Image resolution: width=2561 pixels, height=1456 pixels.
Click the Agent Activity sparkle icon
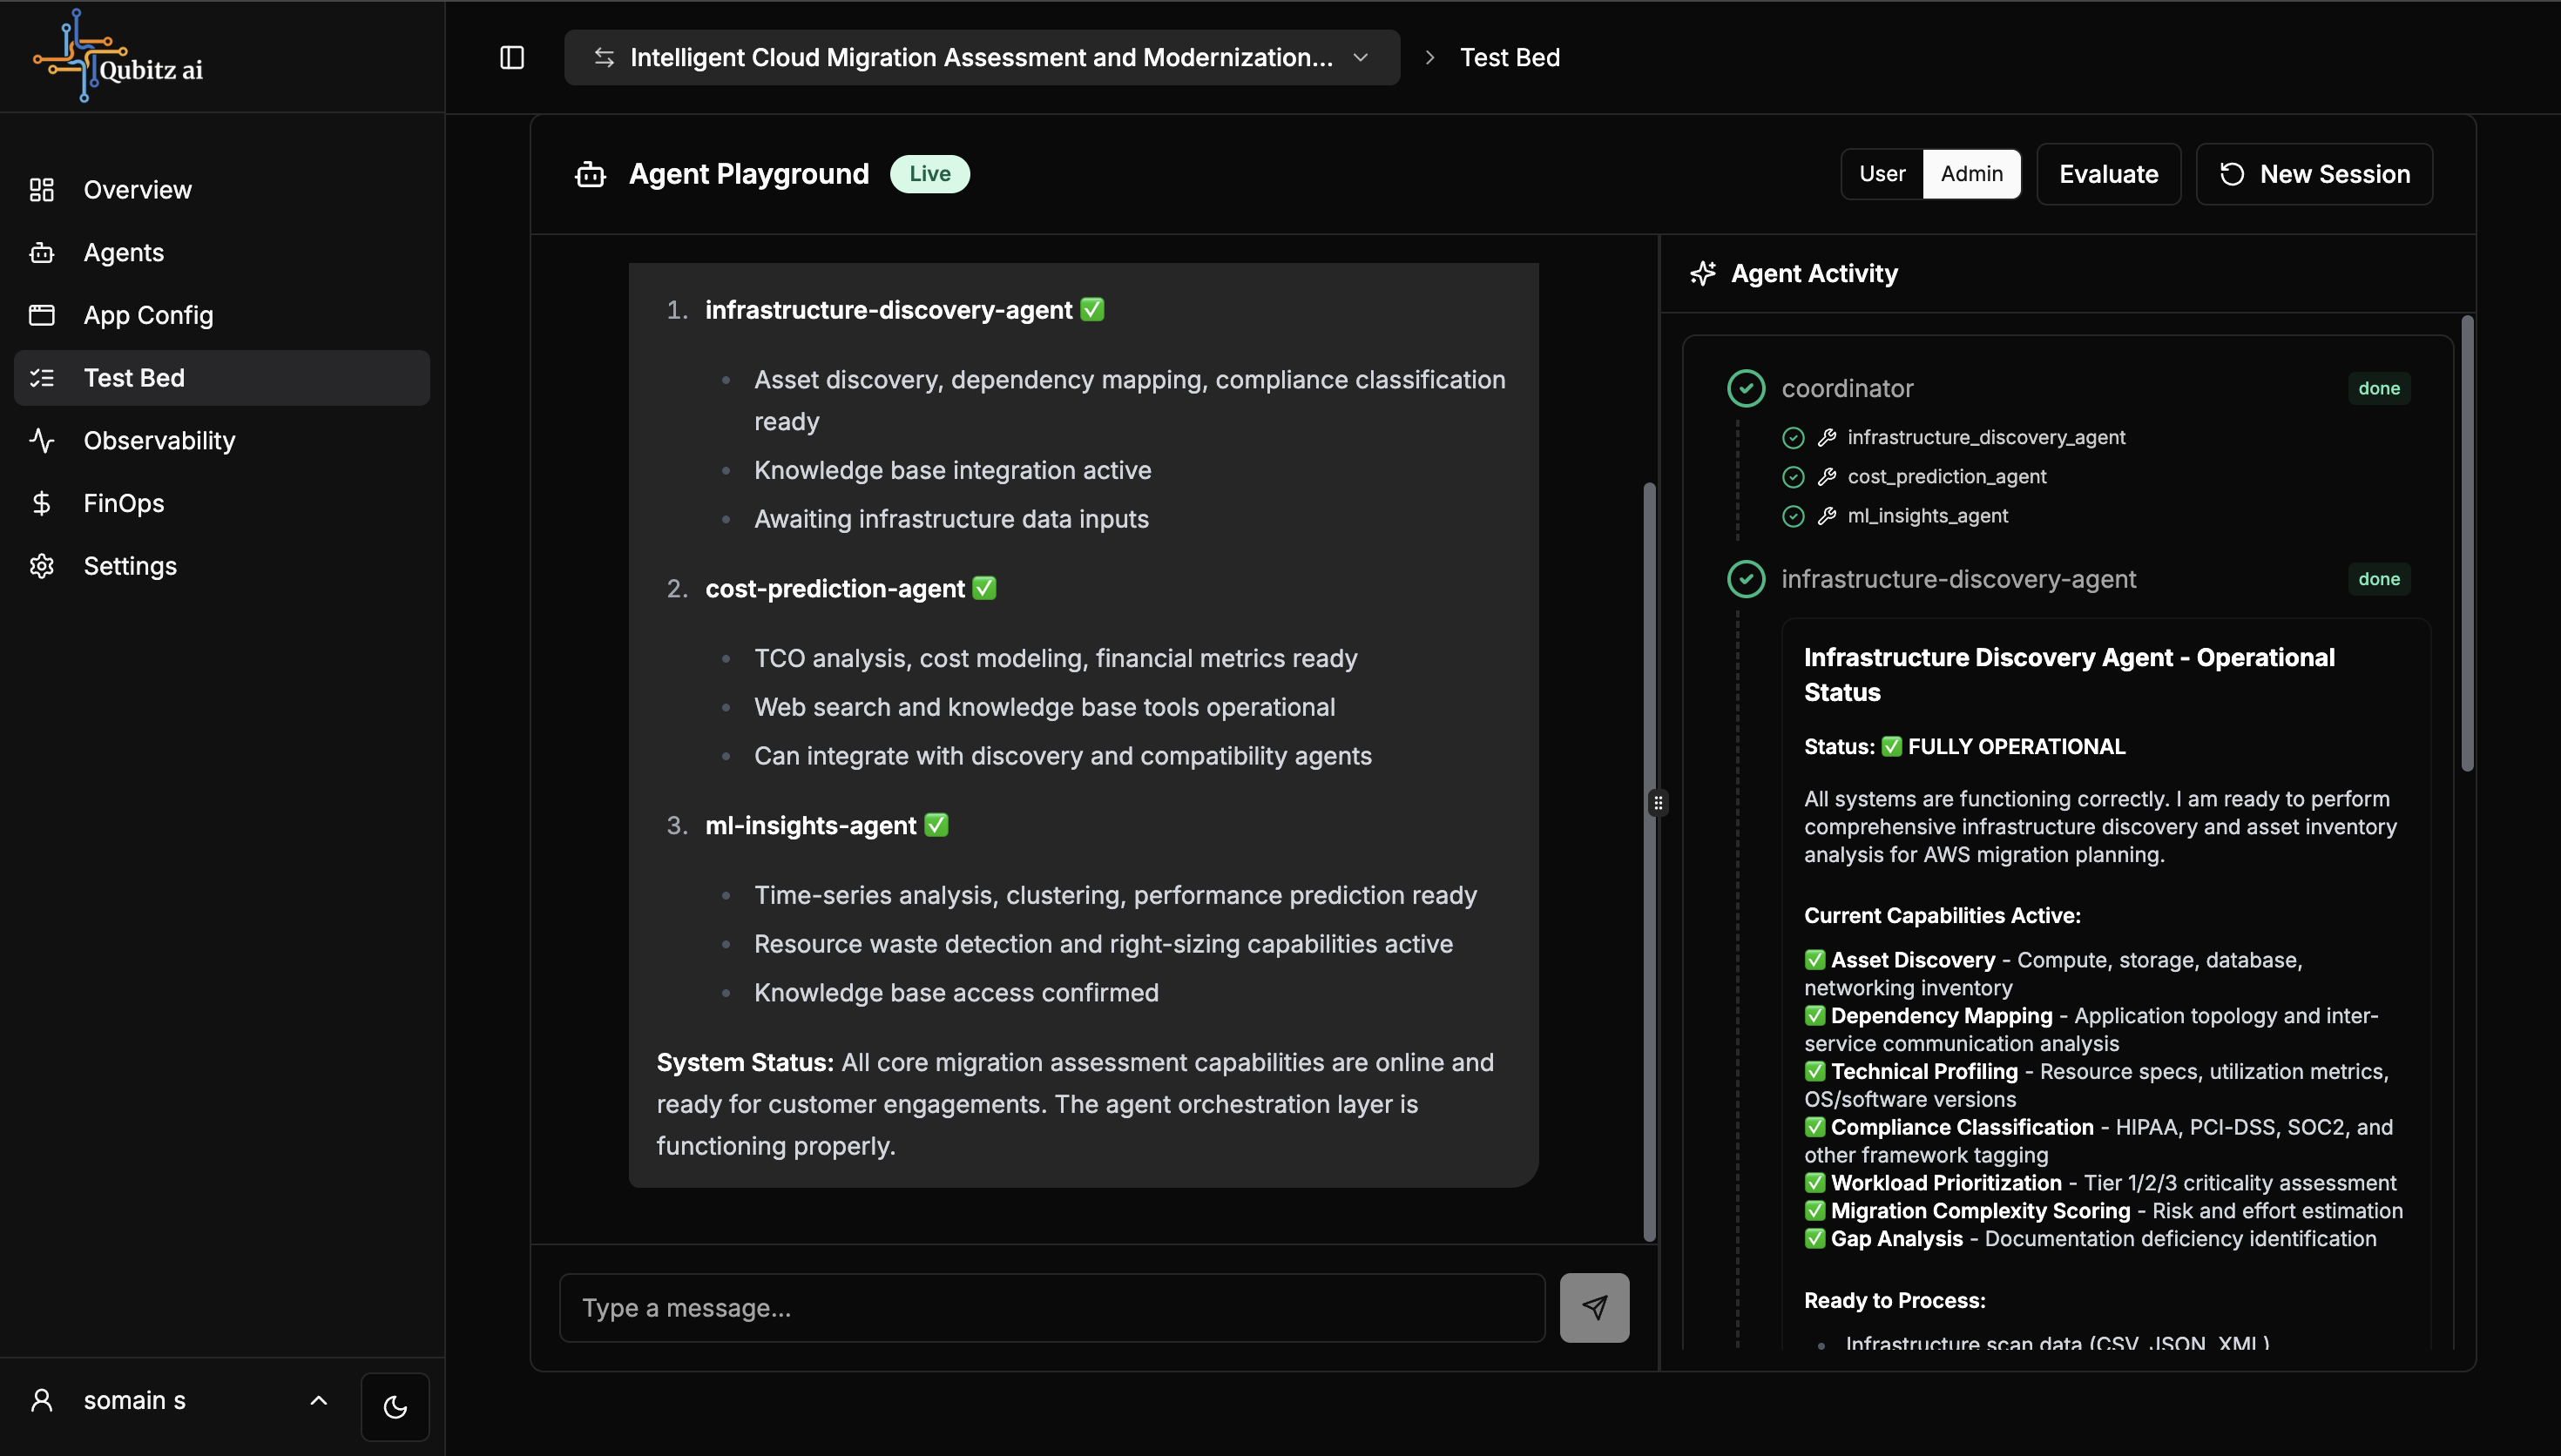click(x=1702, y=273)
